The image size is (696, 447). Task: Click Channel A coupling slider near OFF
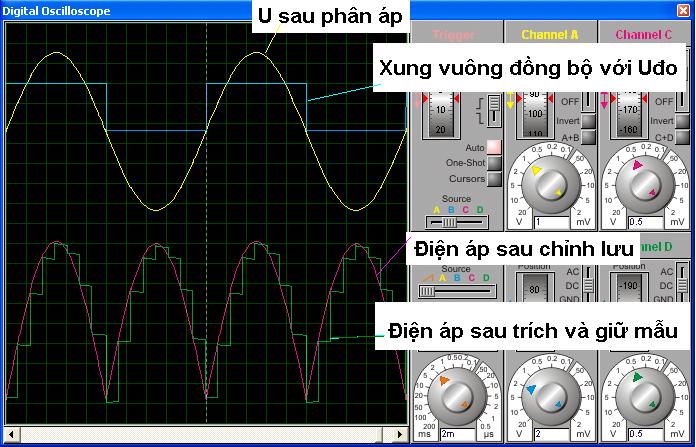tap(589, 101)
